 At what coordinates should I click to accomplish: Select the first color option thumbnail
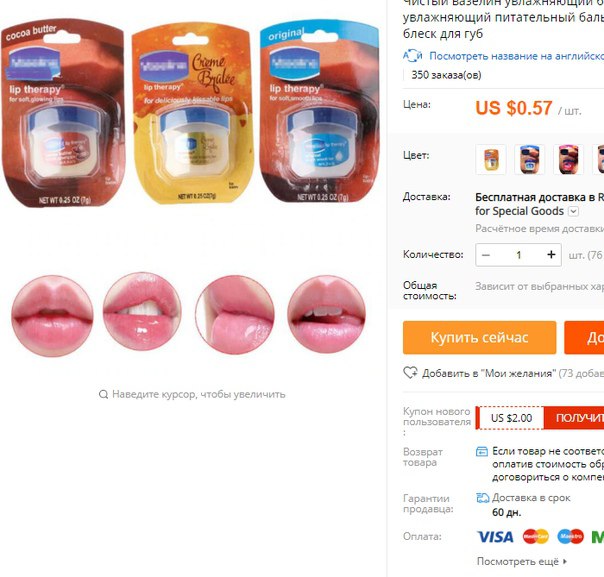pyautogui.click(x=491, y=159)
